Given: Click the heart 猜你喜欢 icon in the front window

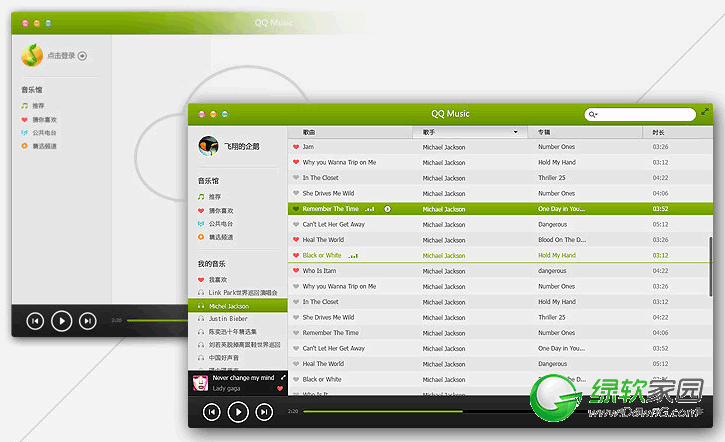Looking at the screenshot, I should point(201,210).
